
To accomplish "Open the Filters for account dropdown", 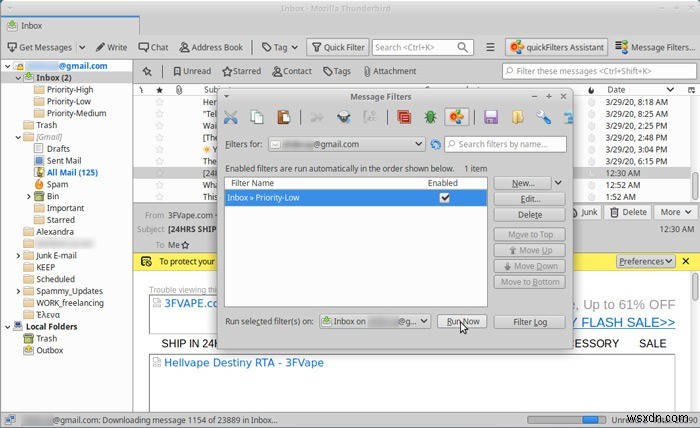I will tap(346, 144).
